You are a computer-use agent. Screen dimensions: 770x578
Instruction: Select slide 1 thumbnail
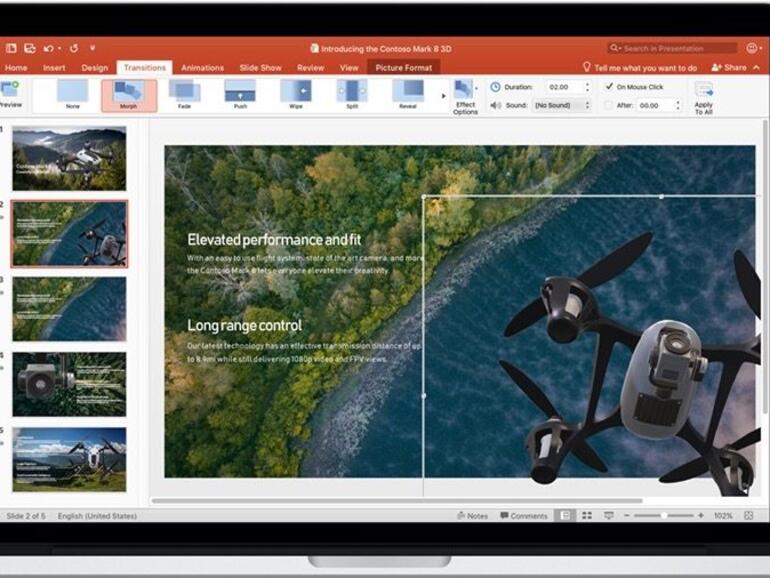(x=69, y=158)
